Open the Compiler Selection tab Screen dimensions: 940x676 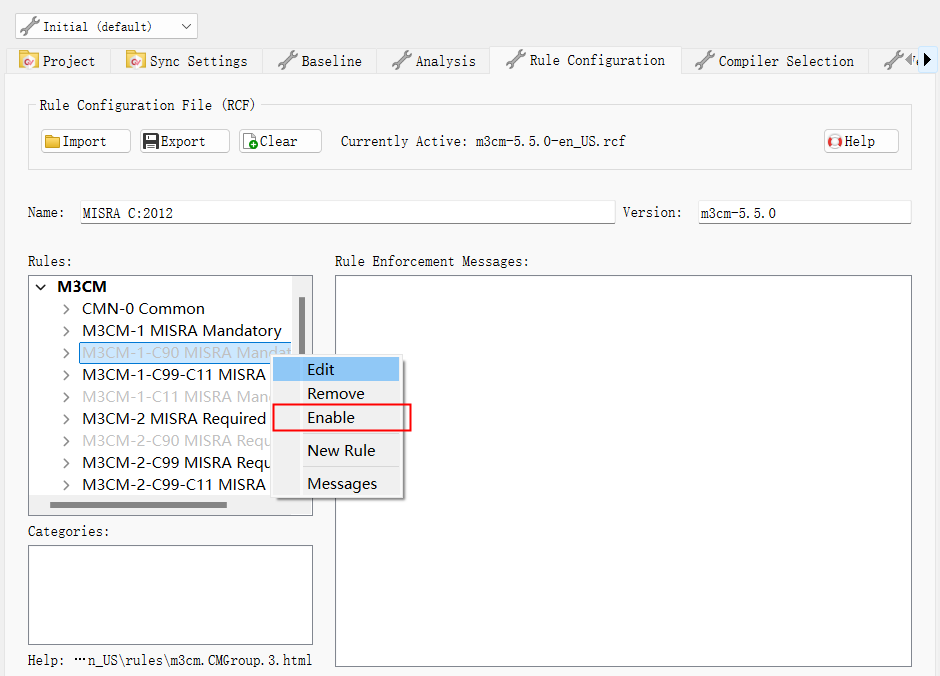point(775,61)
